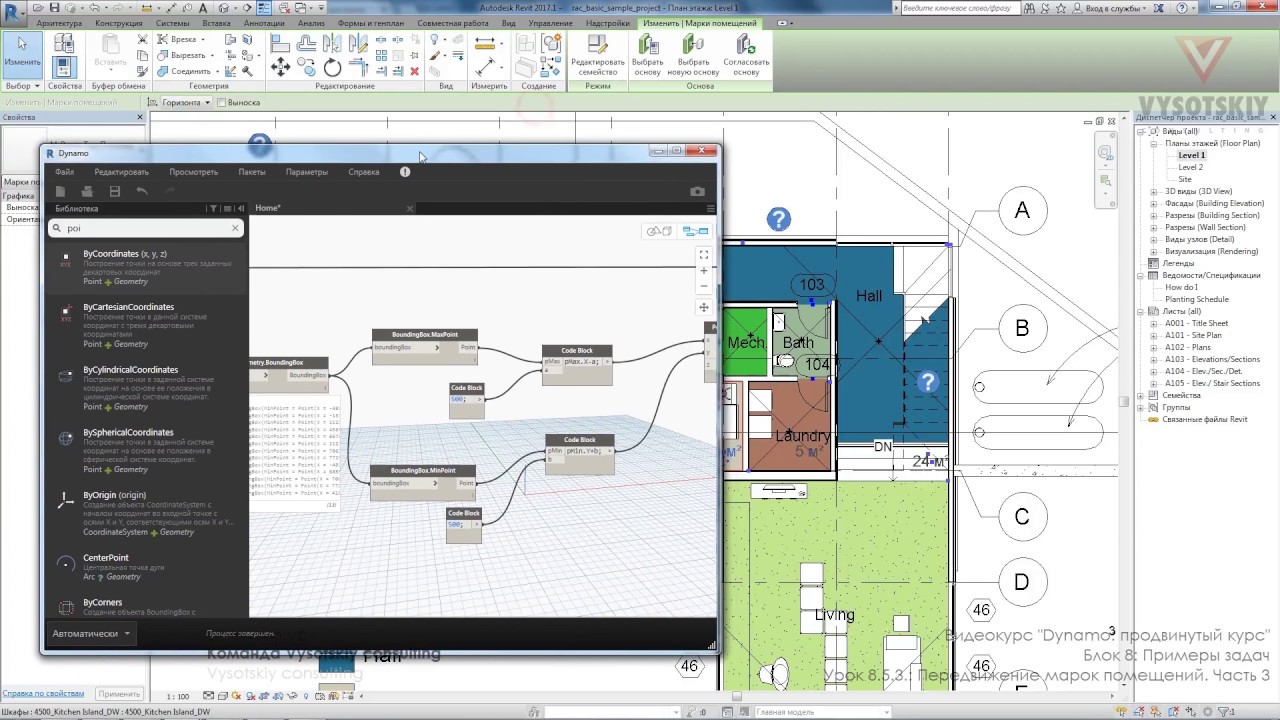Click the New file icon in Dynamo toolbar

[61, 191]
